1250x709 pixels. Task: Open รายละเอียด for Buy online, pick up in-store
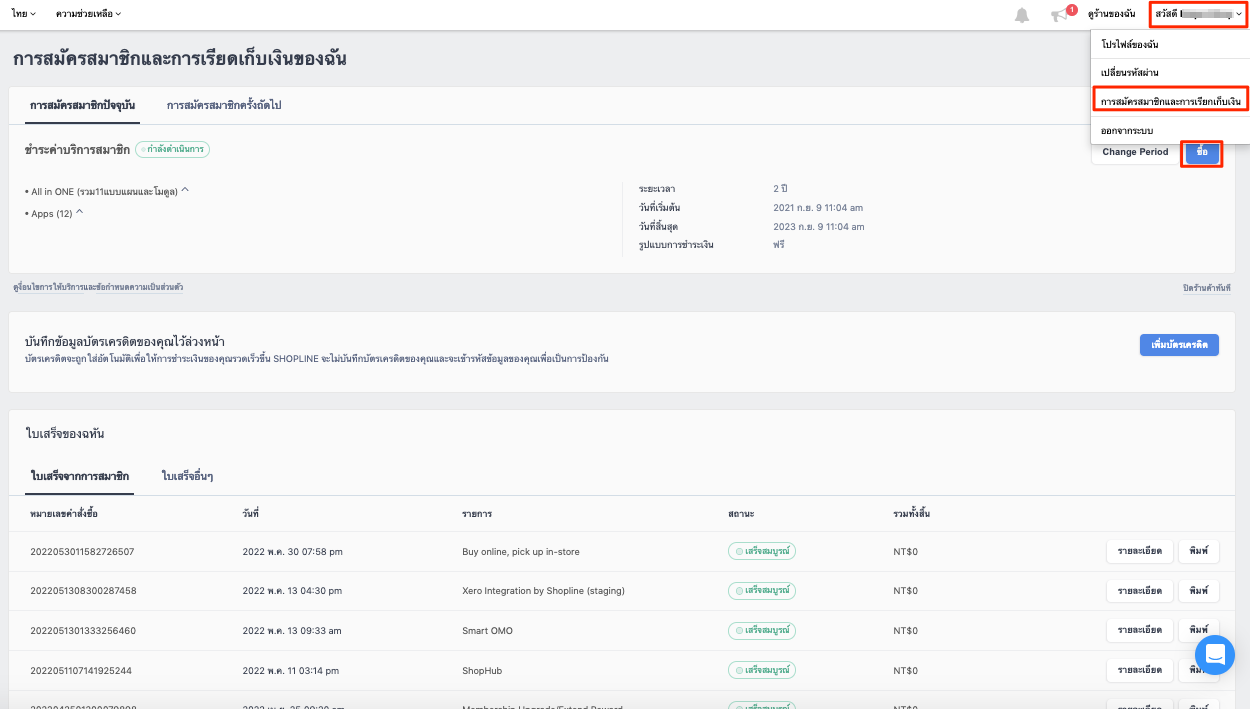pos(1140,552)
